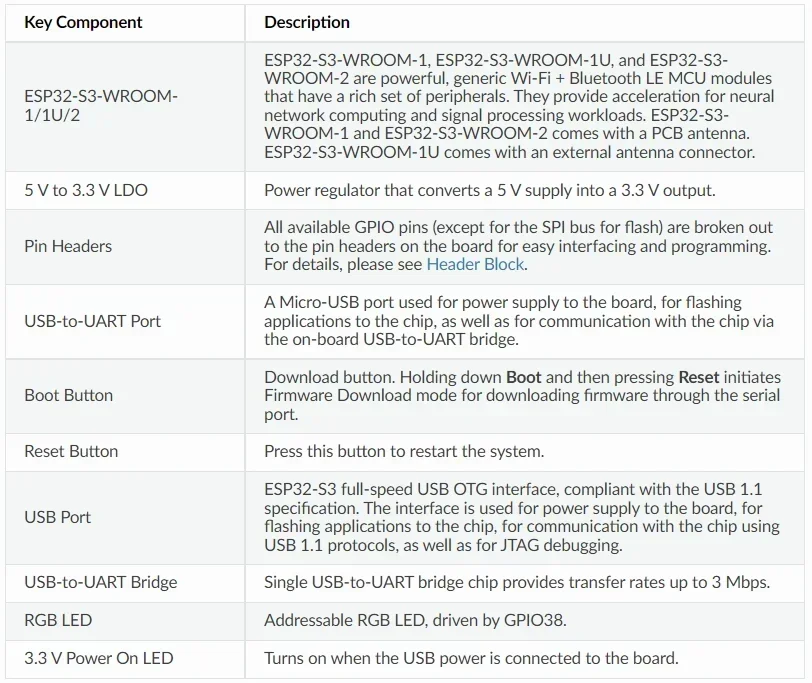Open the Header Block link
The image size is (812, 683).
(x=475, y=265)
